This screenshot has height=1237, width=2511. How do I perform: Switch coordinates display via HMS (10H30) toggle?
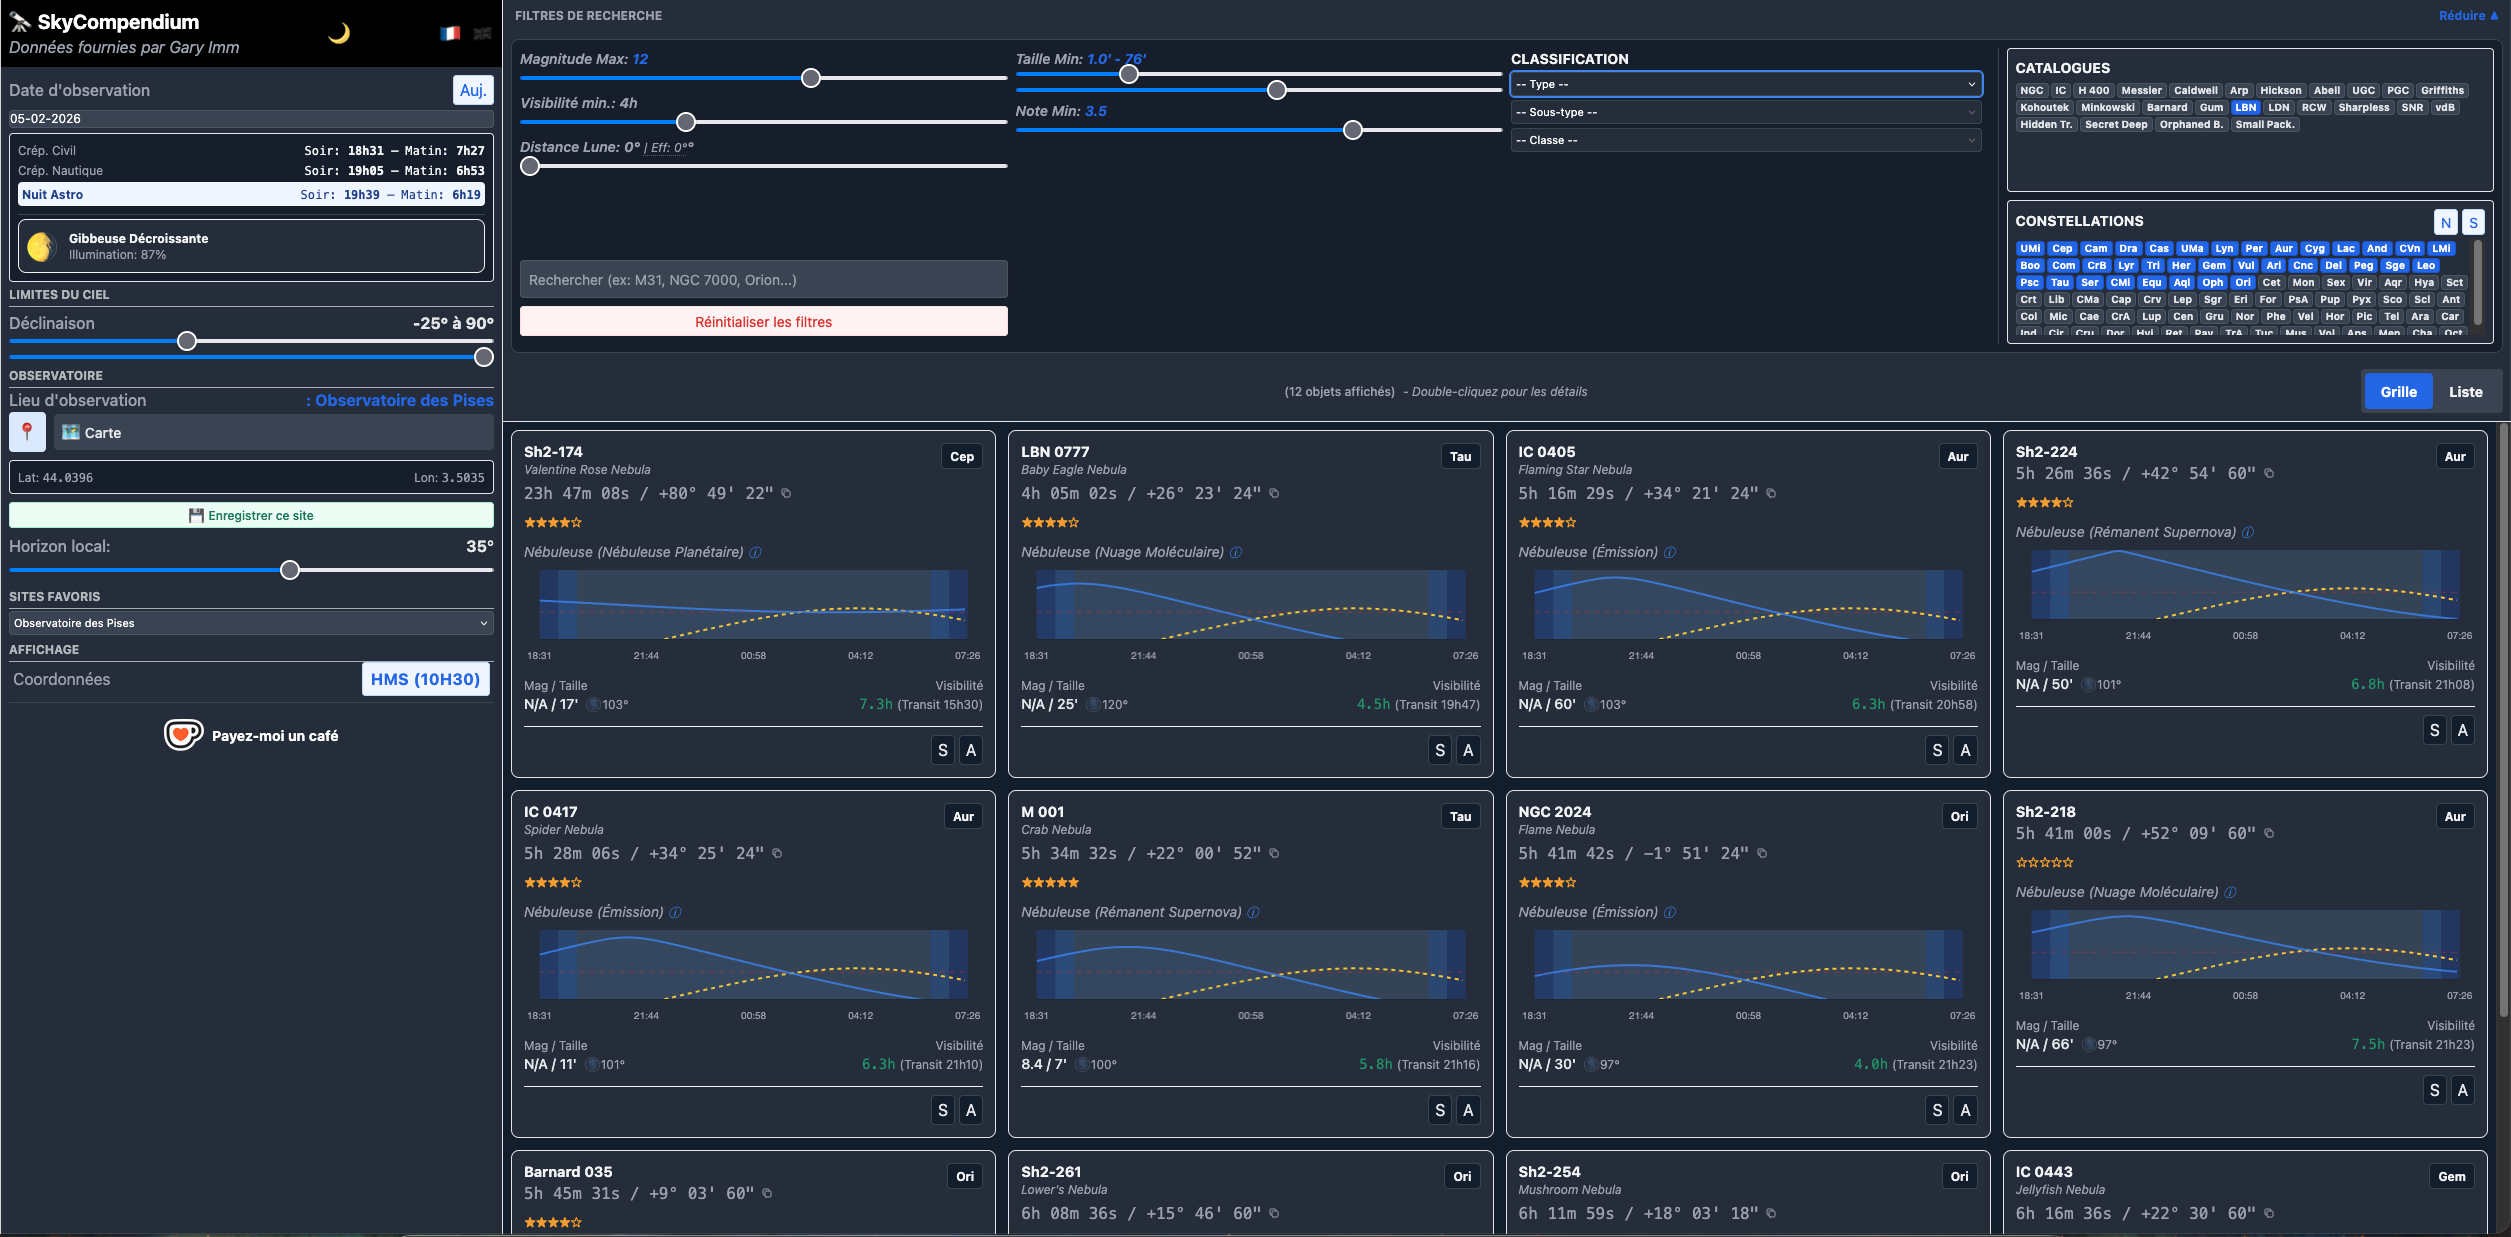coord(425,679)
